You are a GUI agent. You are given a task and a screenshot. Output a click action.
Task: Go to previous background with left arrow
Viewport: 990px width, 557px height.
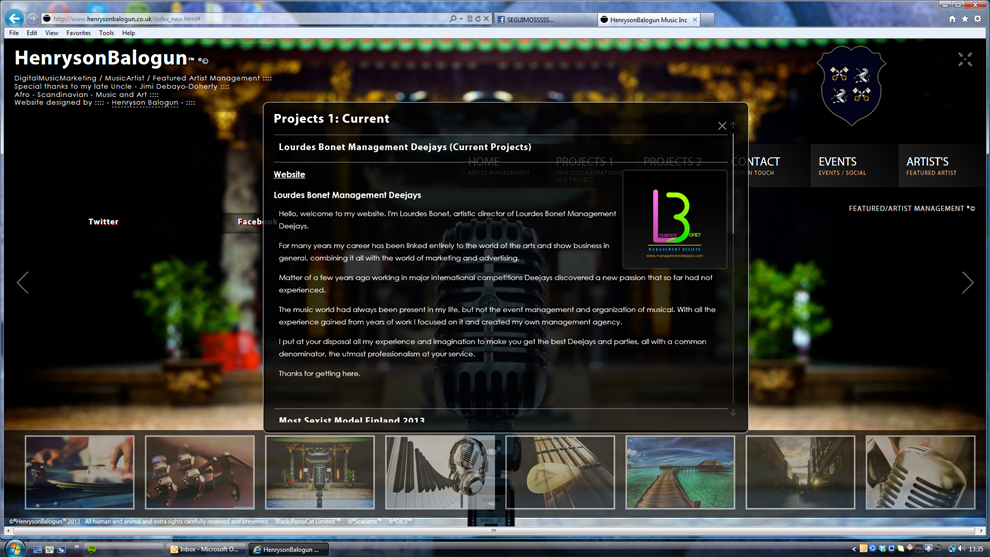point(23,282)
